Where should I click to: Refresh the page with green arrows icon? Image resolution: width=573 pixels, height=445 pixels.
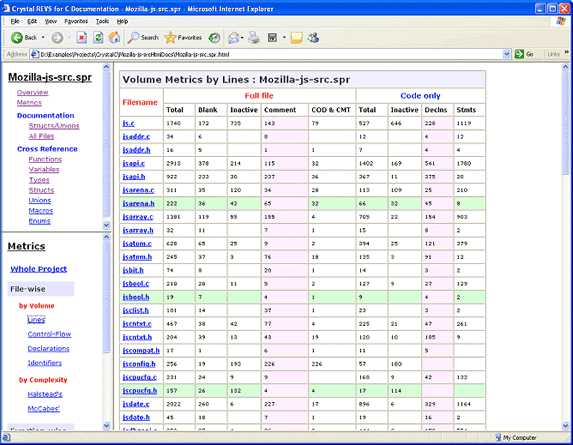[x=98, y=37]
